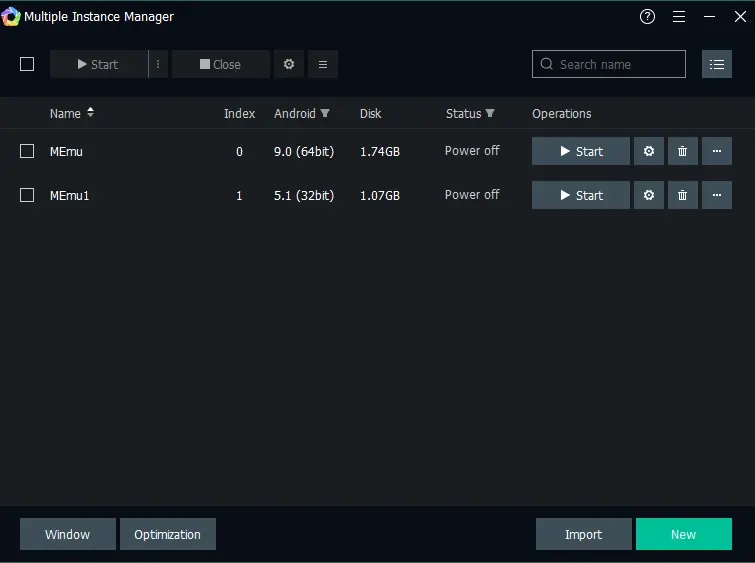Open batch settings gear in toolbar
The width and height of the screenshot is (755, 563).
pyautogui.click(x=289, y=64)
